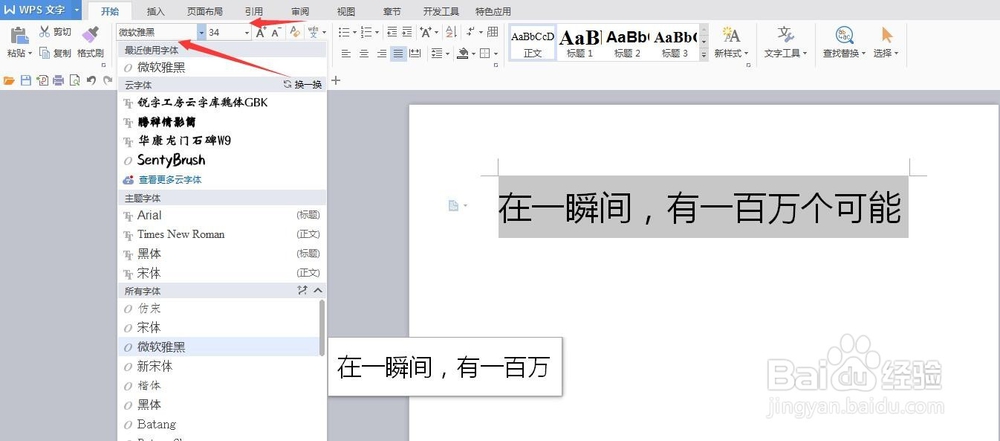Open the Paste (粘贴) dropdown arrow
The height and width of the screenshot is (441, 1000).
30,54
